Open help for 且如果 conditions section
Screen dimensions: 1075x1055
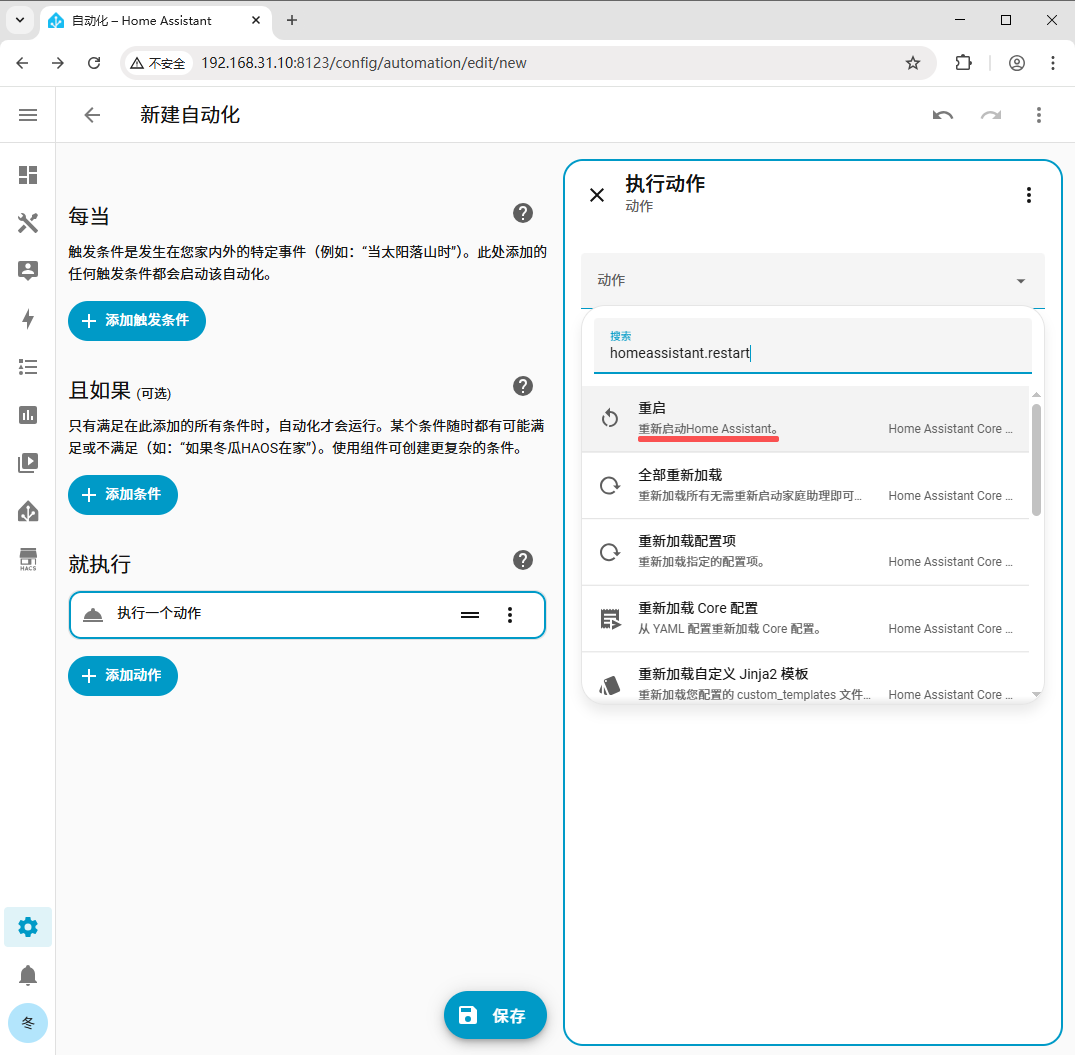522,386
